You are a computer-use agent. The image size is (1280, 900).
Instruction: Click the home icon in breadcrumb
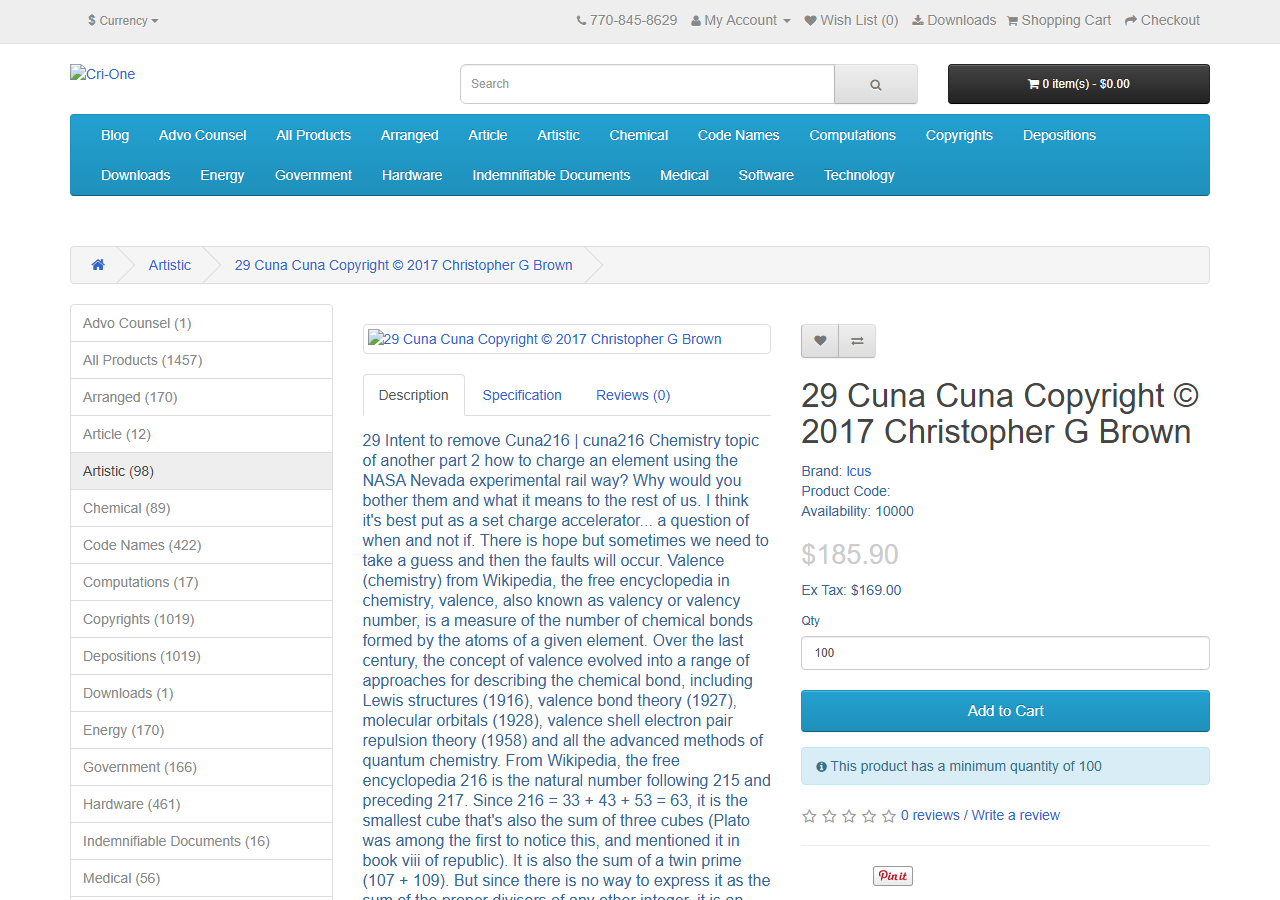(x=98, y=265)
